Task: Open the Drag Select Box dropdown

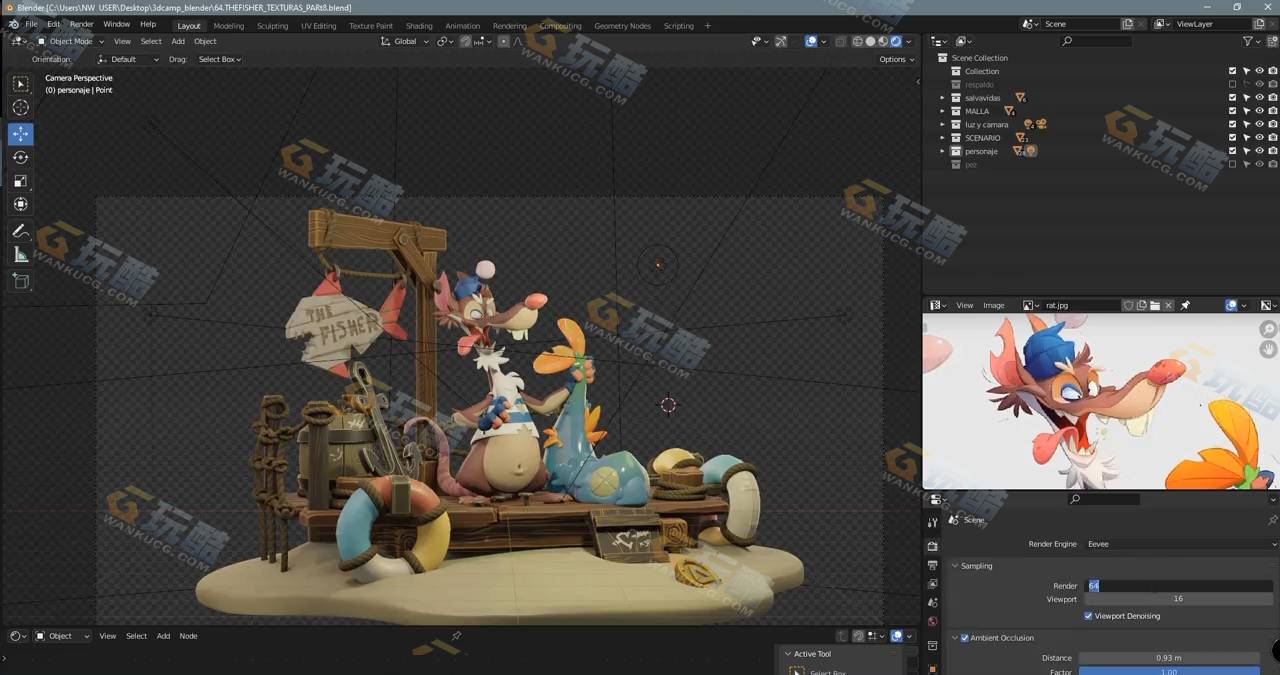Action: click(x=219, y=60)
